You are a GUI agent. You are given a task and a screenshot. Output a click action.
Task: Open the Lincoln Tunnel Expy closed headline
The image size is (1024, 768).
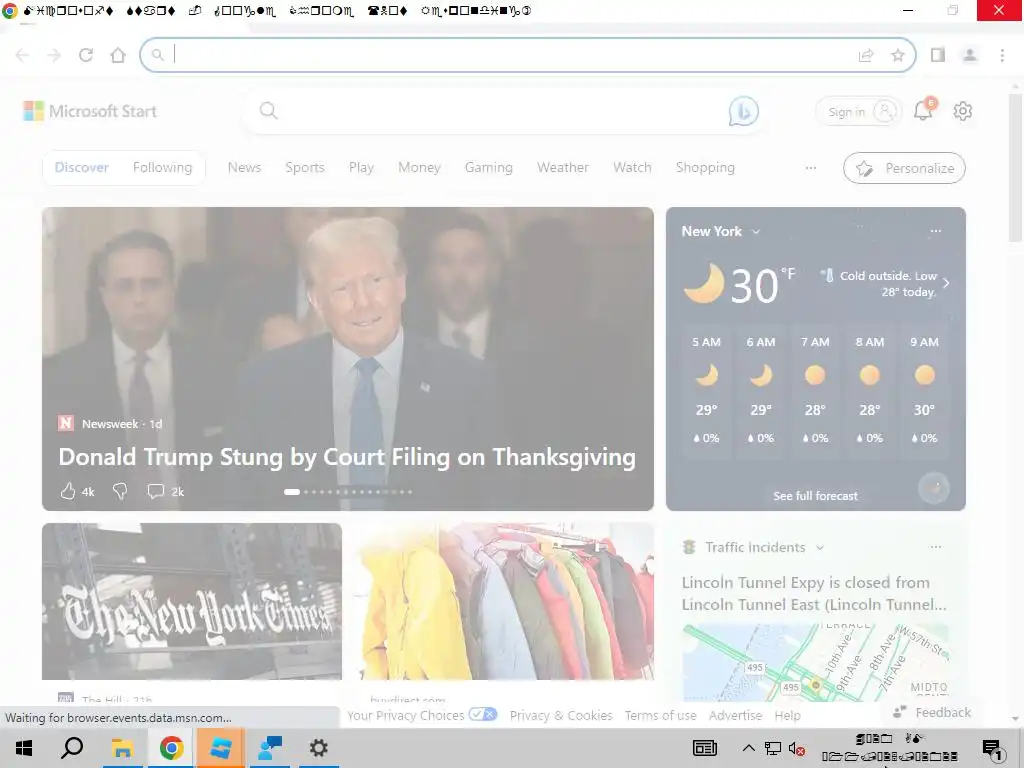click(814, 594)
